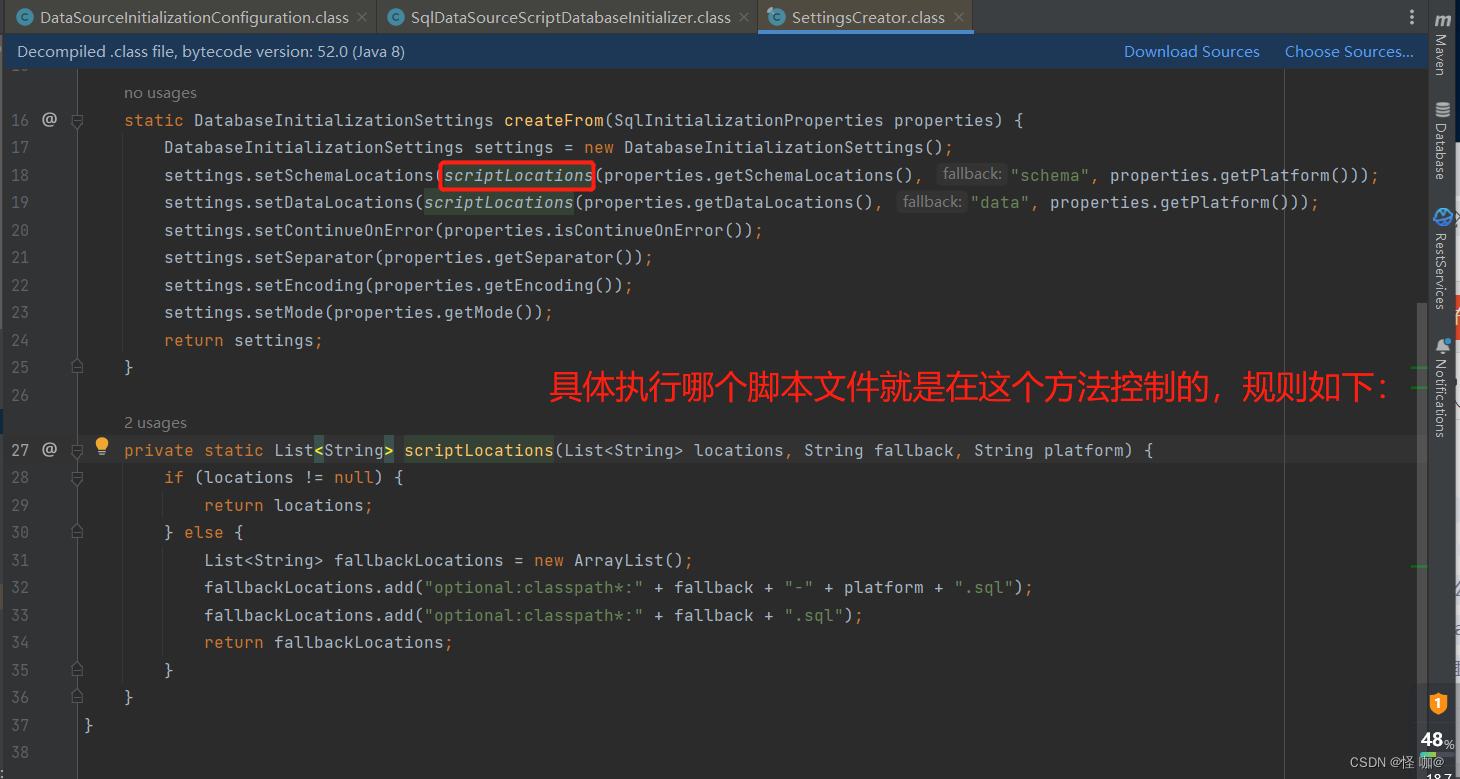Click the '2 usages' inlay hint
This screenshot has height=779, width=1460.
pyautogui.click(x=155, y=423)
